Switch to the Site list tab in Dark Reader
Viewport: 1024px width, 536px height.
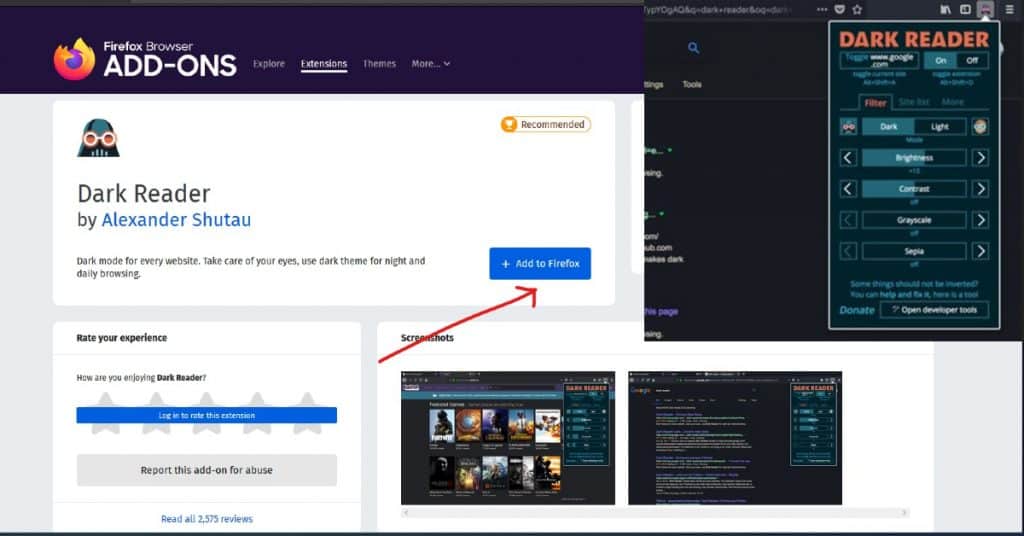click(914, 102)
